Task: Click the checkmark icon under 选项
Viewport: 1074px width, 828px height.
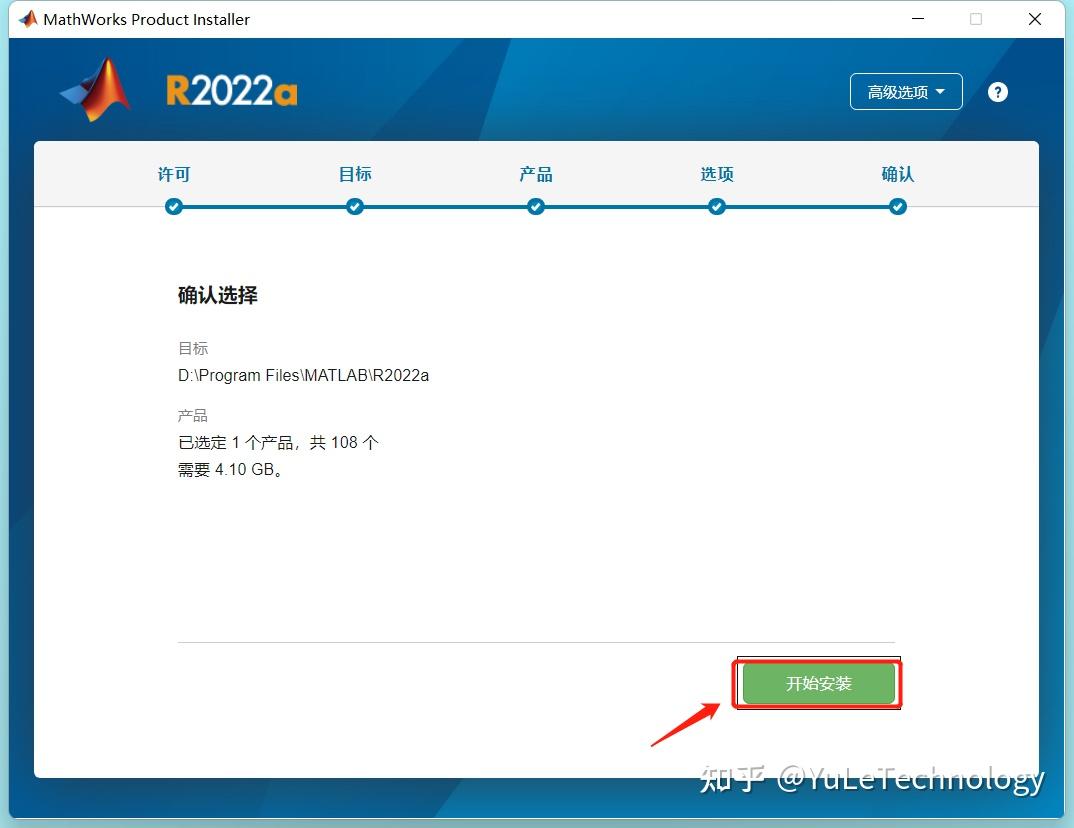Action: [717, 206]
